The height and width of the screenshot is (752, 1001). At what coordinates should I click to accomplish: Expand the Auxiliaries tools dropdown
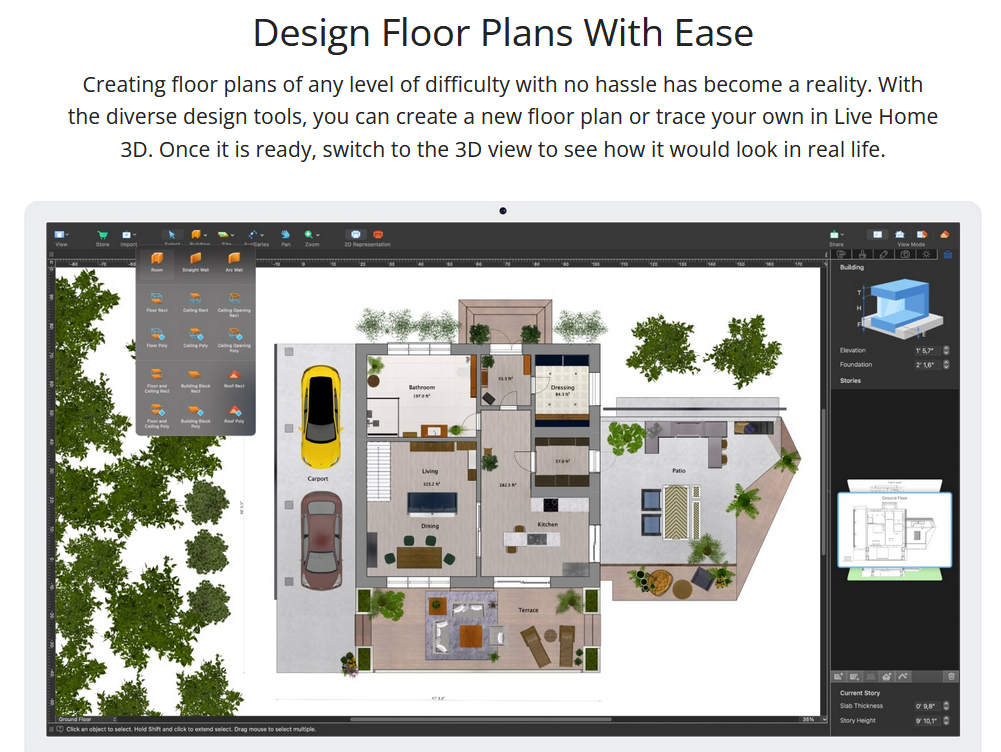255,235
